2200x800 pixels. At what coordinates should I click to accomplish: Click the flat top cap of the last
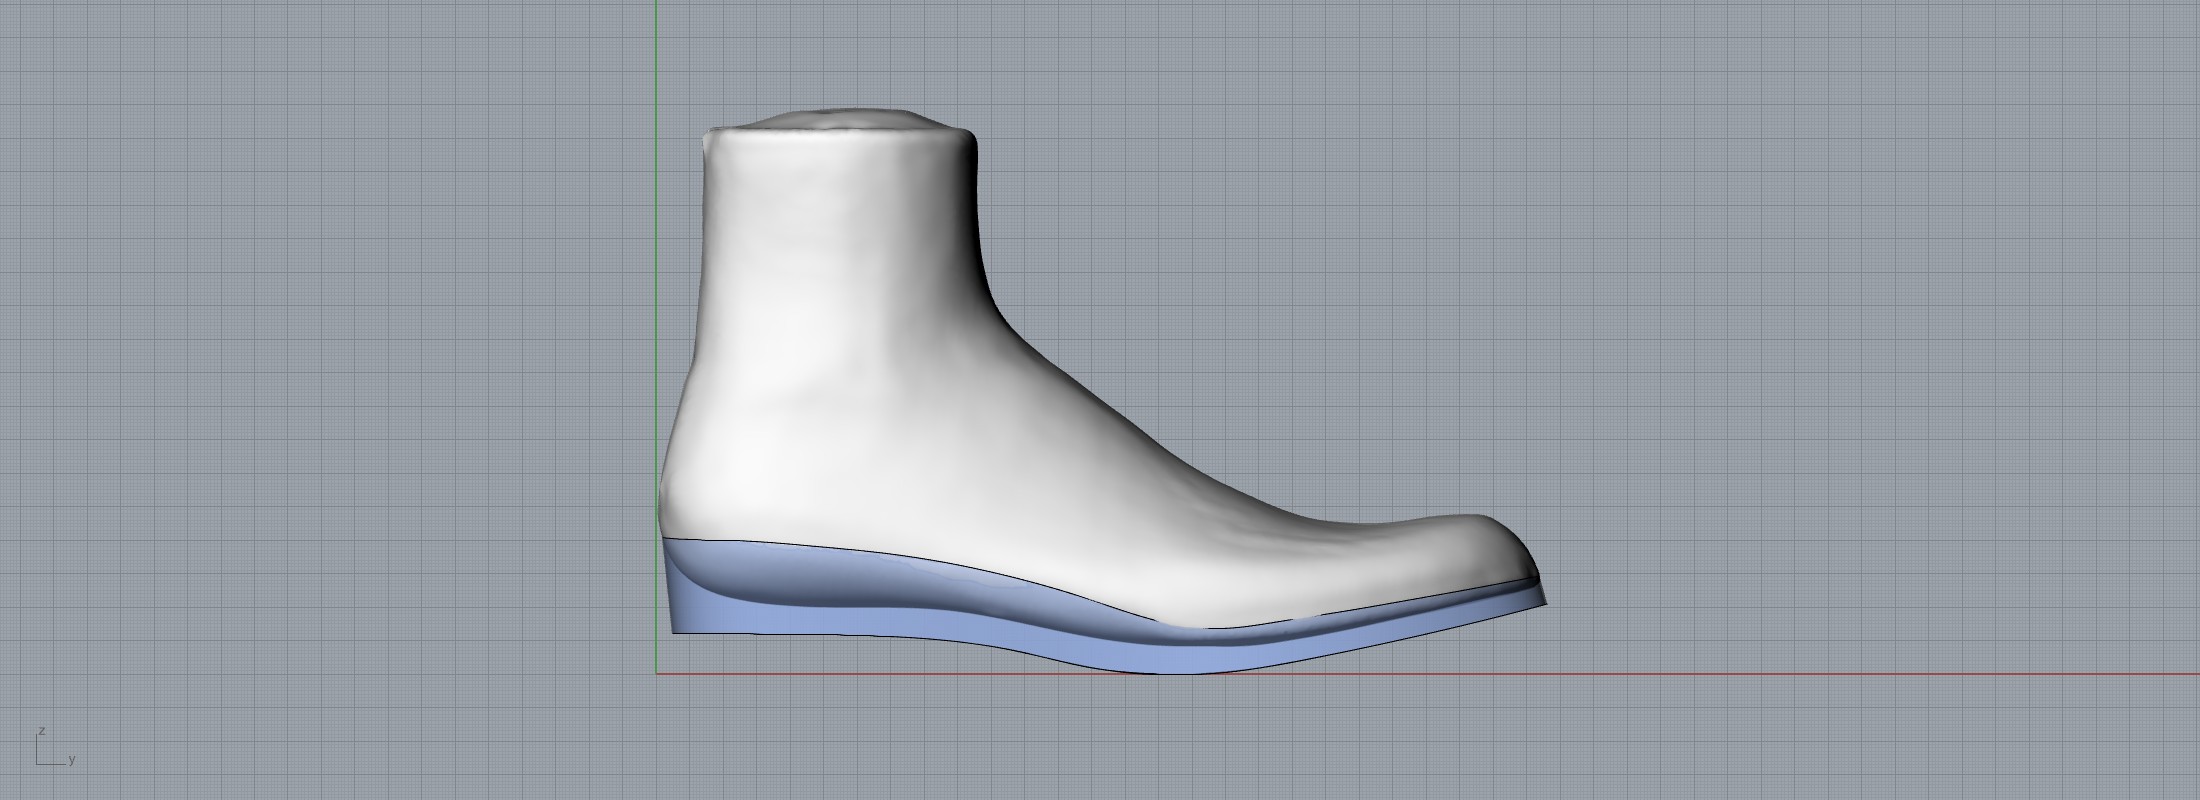coord(840,117)
